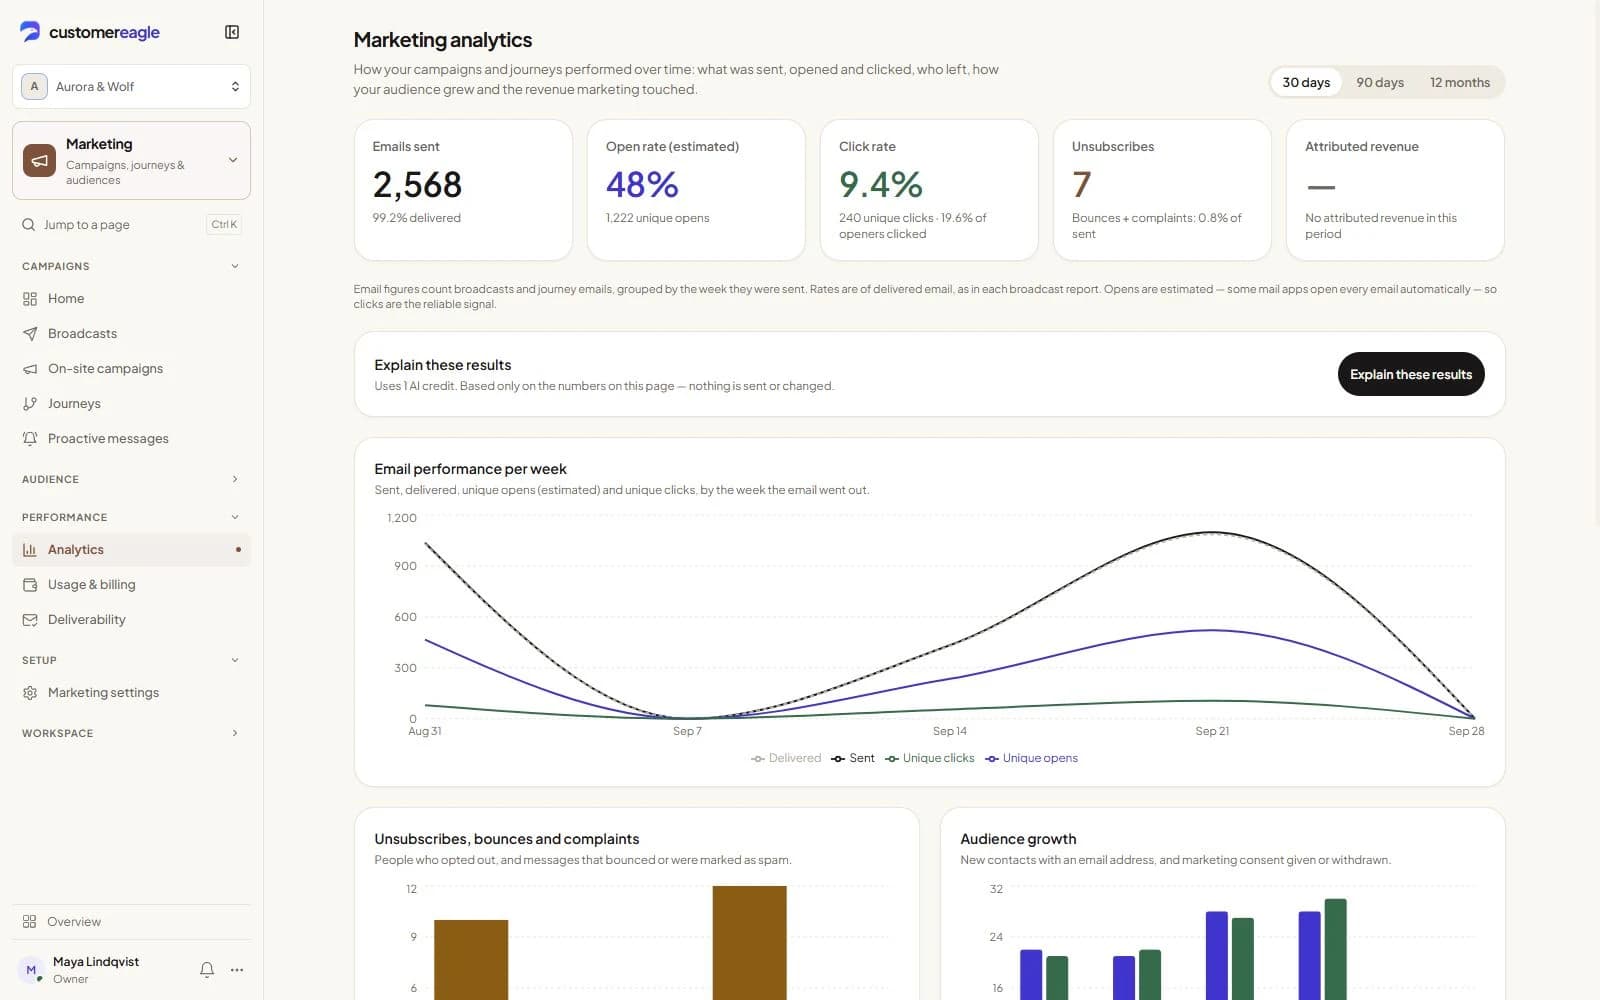Viewport: 1600px width, 1000px height.
Task: Collapse the SETUP section
Action: (131, 661)
